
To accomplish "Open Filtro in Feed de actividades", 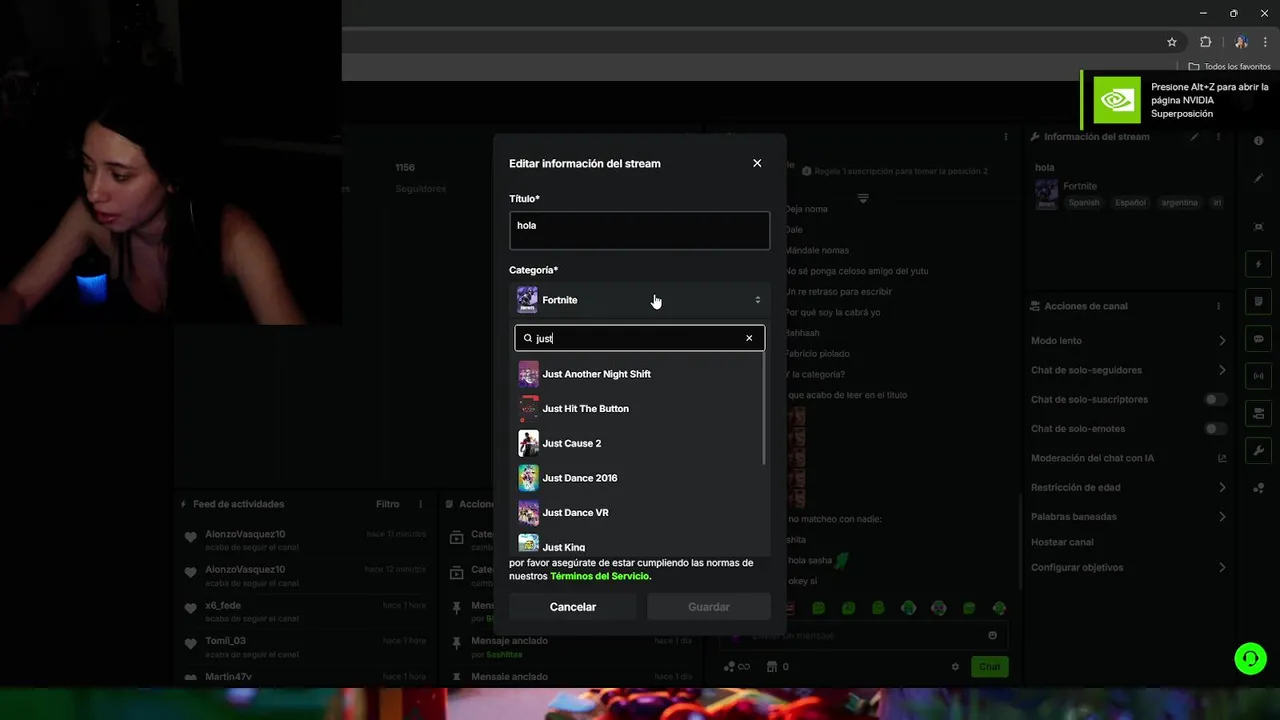I will pos(387,504).
